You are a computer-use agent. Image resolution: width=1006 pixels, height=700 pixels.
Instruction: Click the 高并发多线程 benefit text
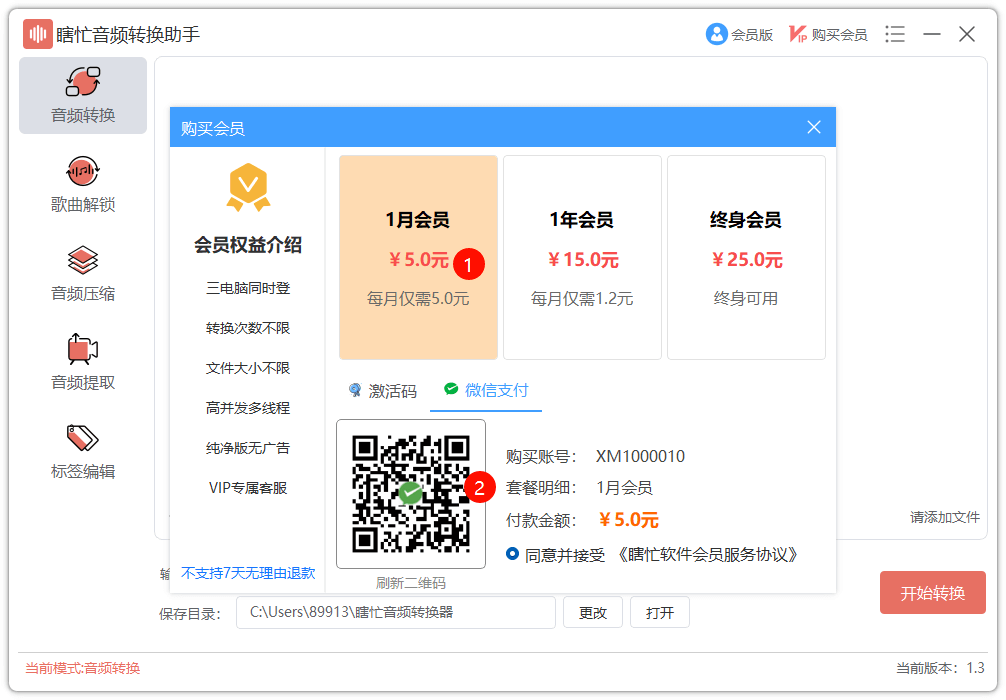(x=248, y=407)
